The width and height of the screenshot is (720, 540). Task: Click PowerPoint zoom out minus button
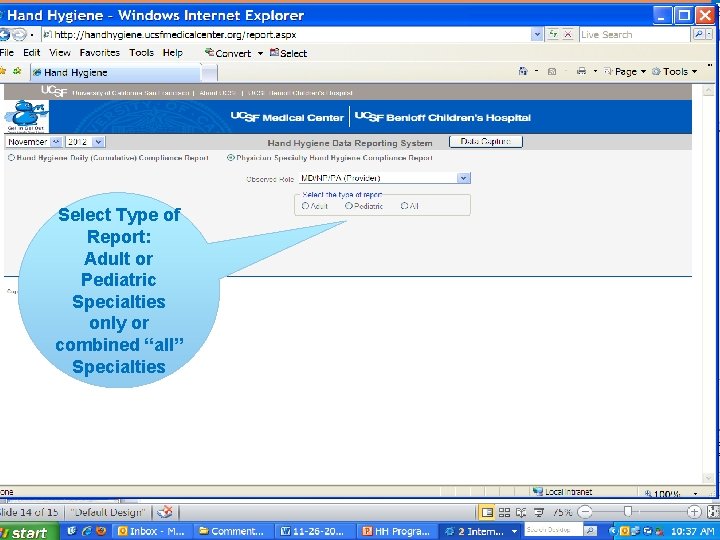click(x=585, y=512)
